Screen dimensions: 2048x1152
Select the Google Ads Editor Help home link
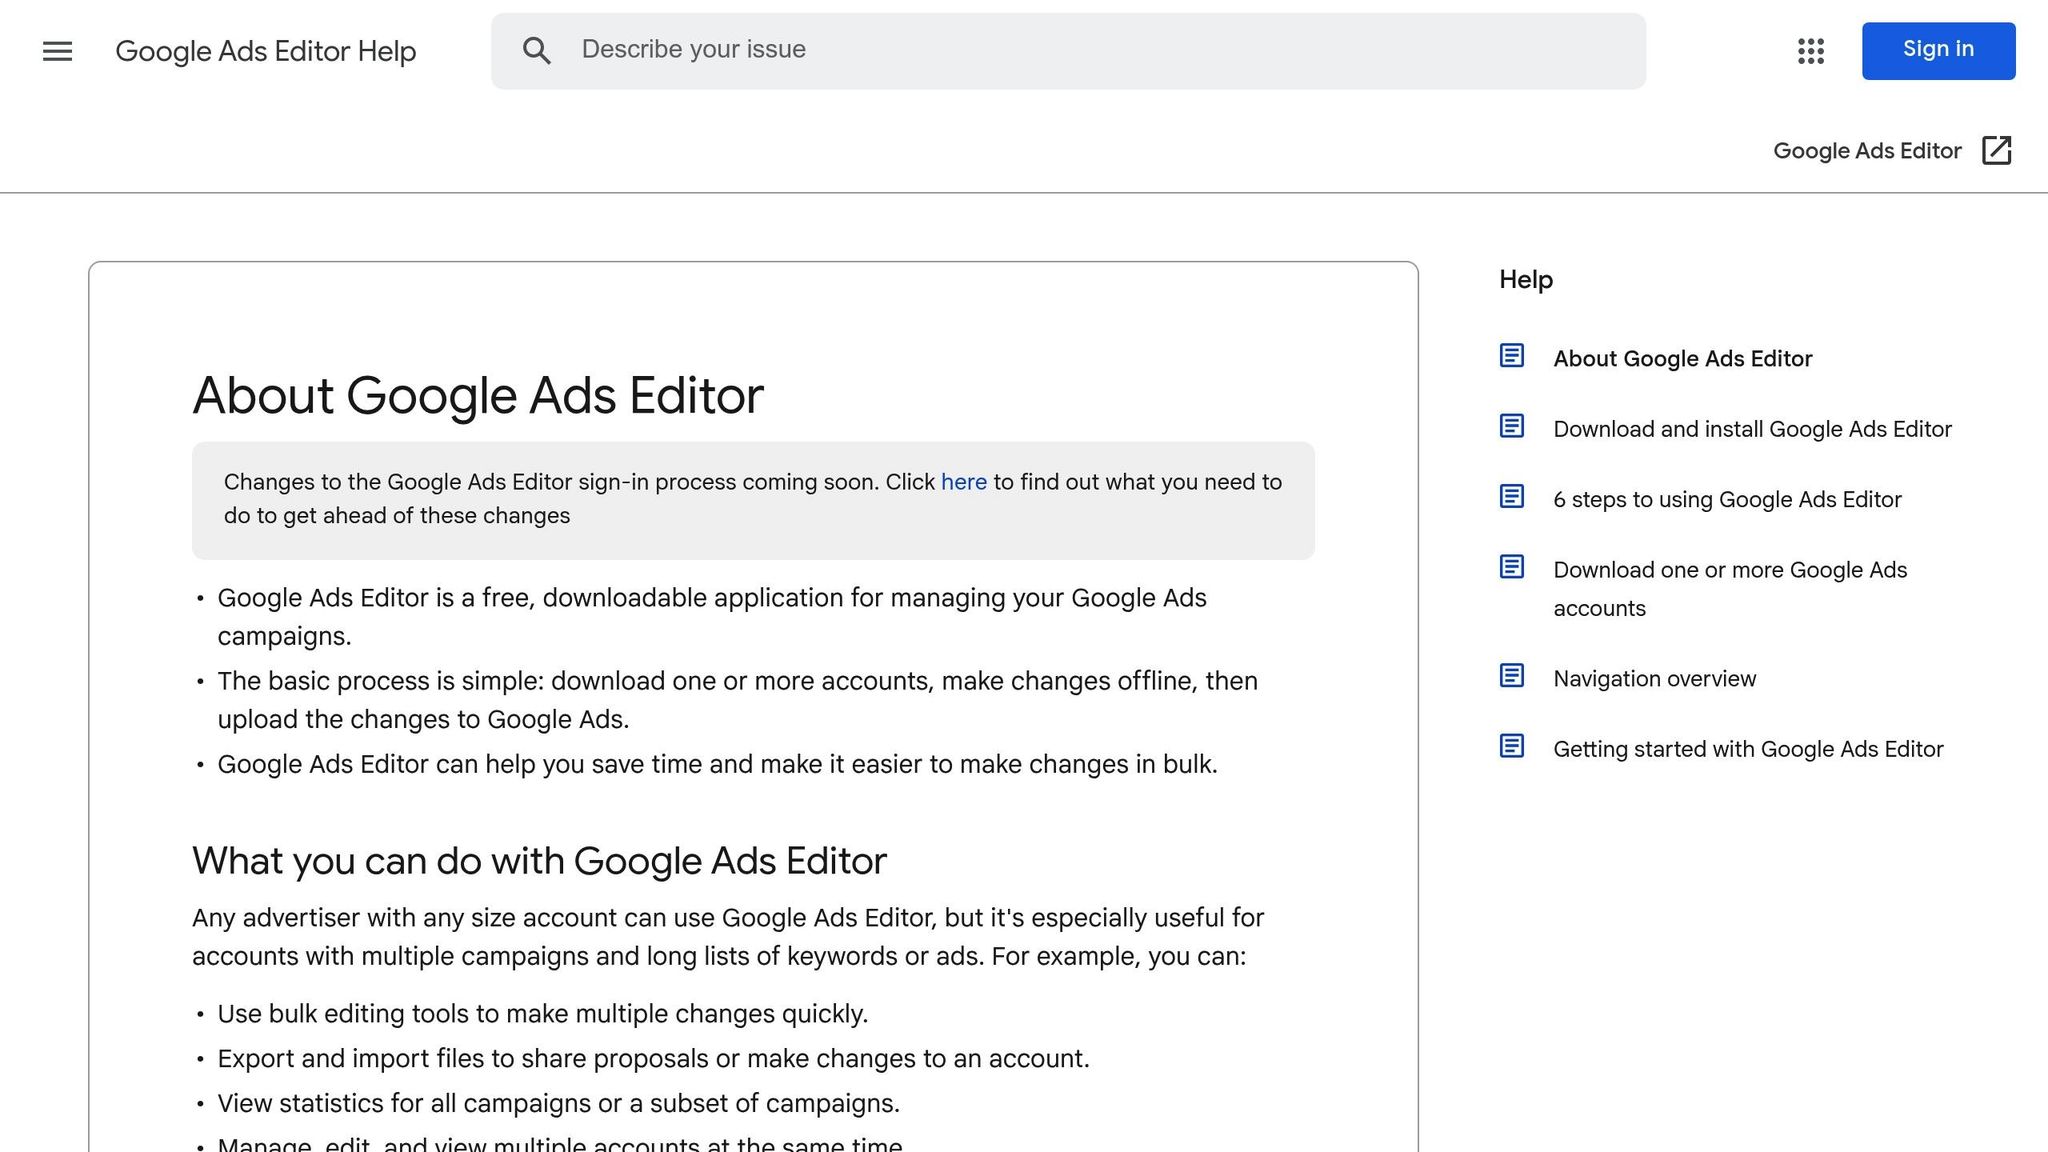(x=267, y=51)
